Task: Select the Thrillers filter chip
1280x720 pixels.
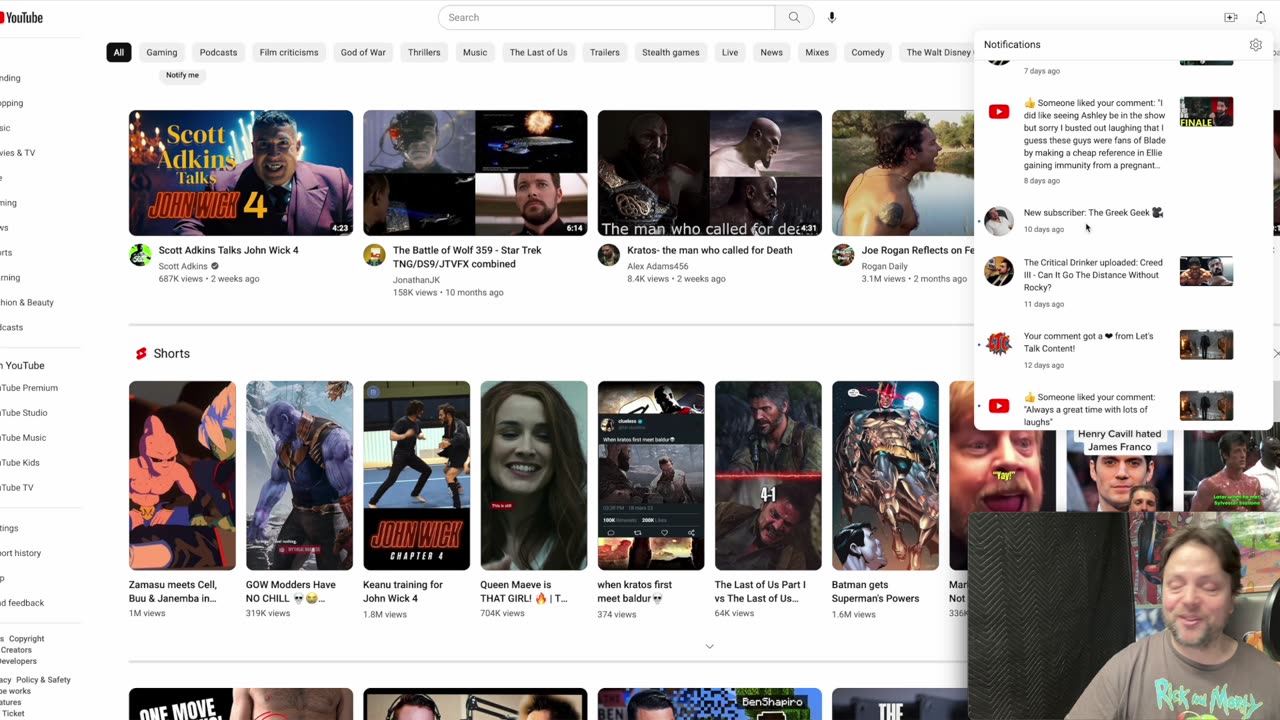Action: click(x=424, y=52)
